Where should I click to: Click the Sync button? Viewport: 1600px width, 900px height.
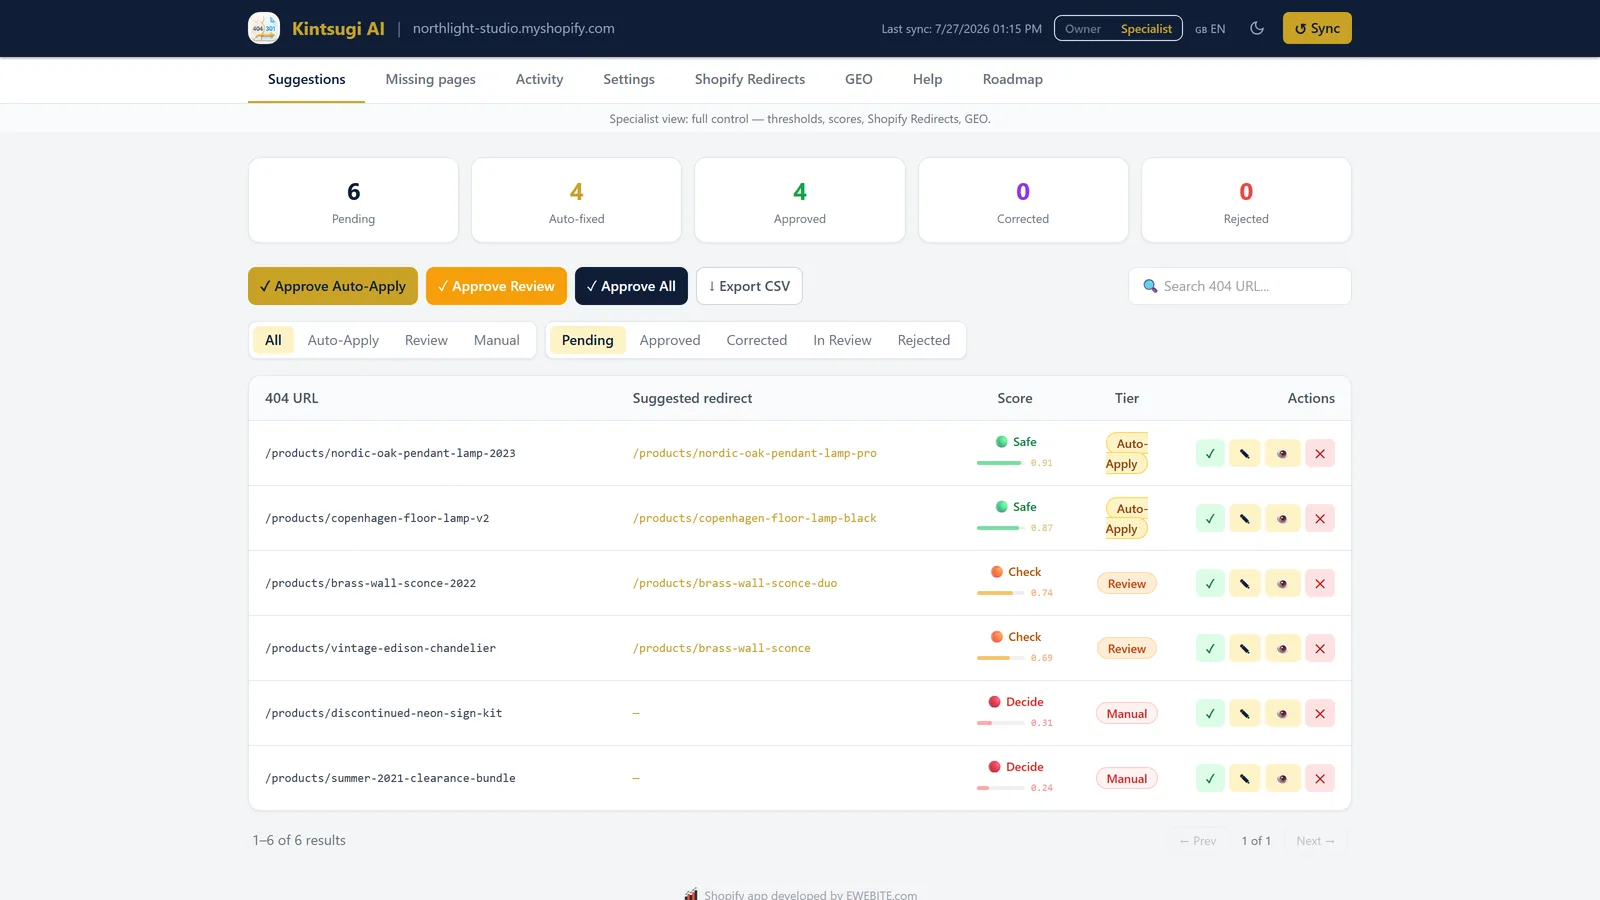[1317, 28]
